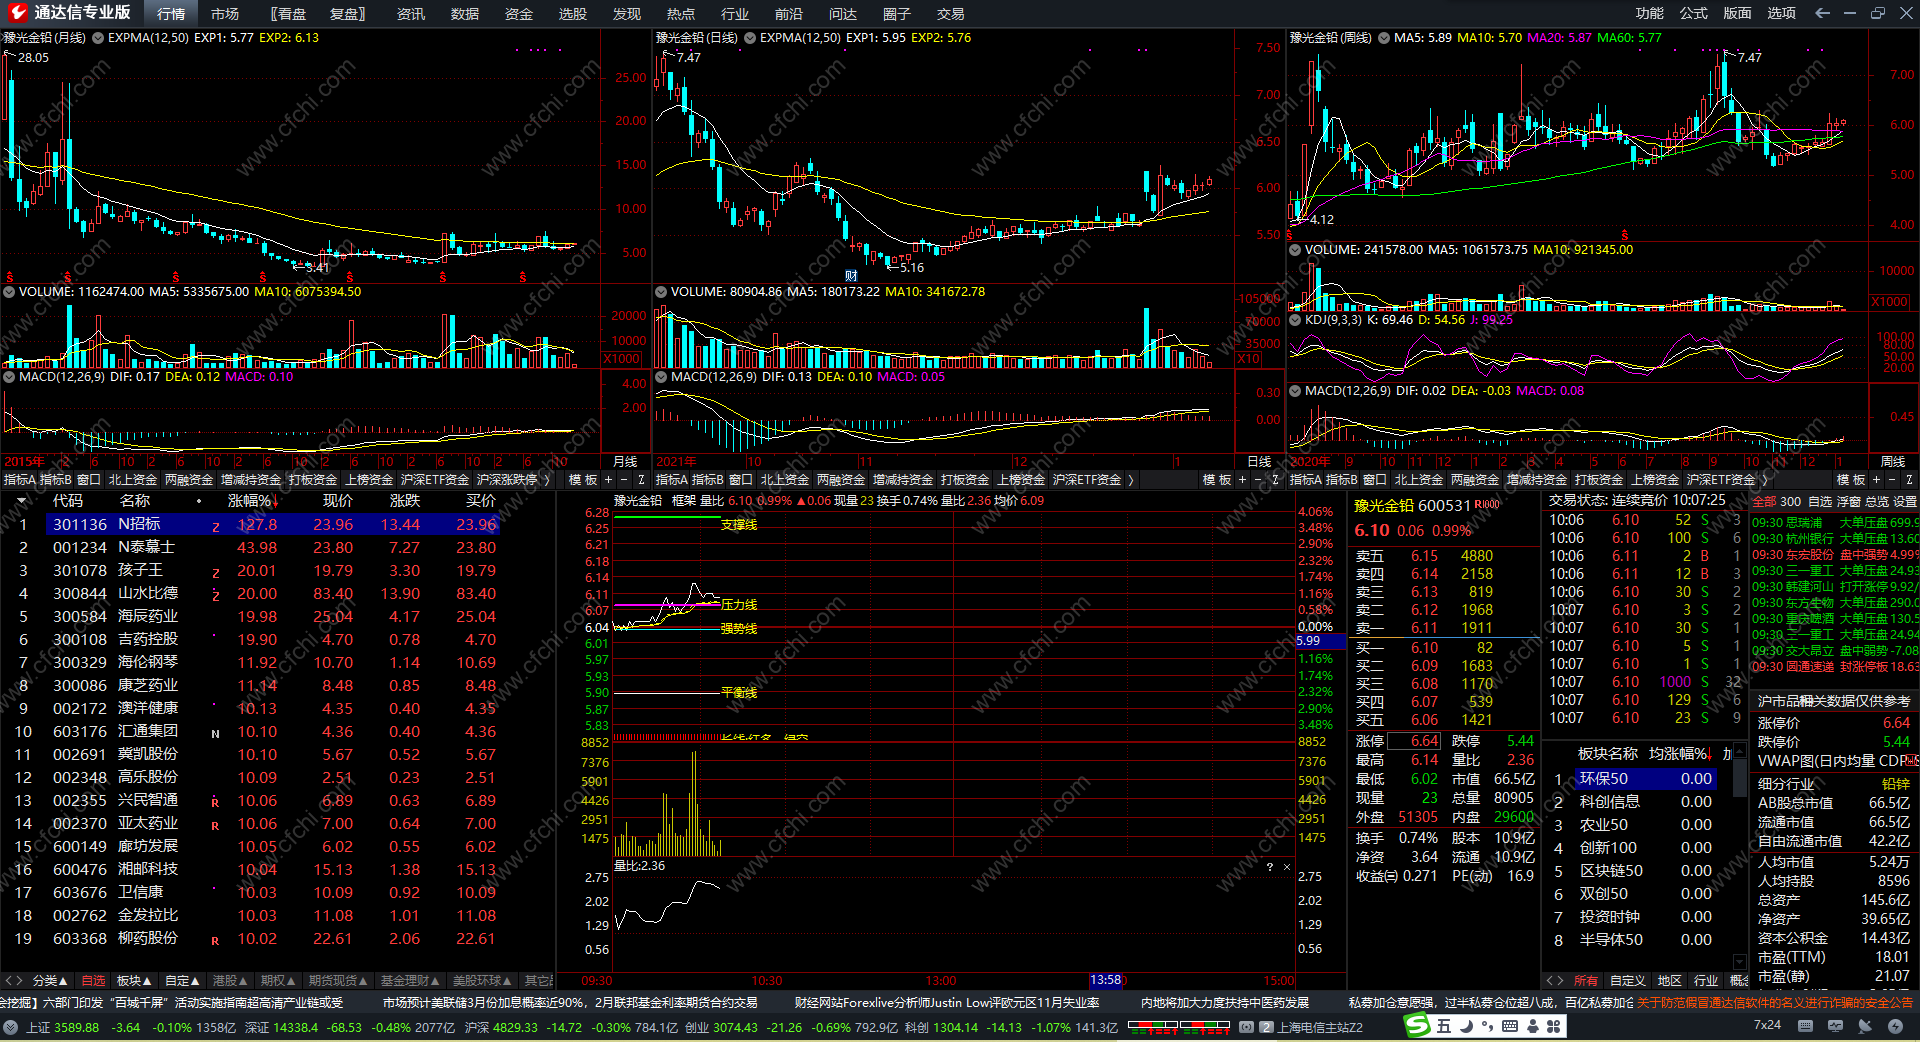Click the 通达信 red logo icon
This screenshot has height=1042, width=1920.
(x=17, y=13)
